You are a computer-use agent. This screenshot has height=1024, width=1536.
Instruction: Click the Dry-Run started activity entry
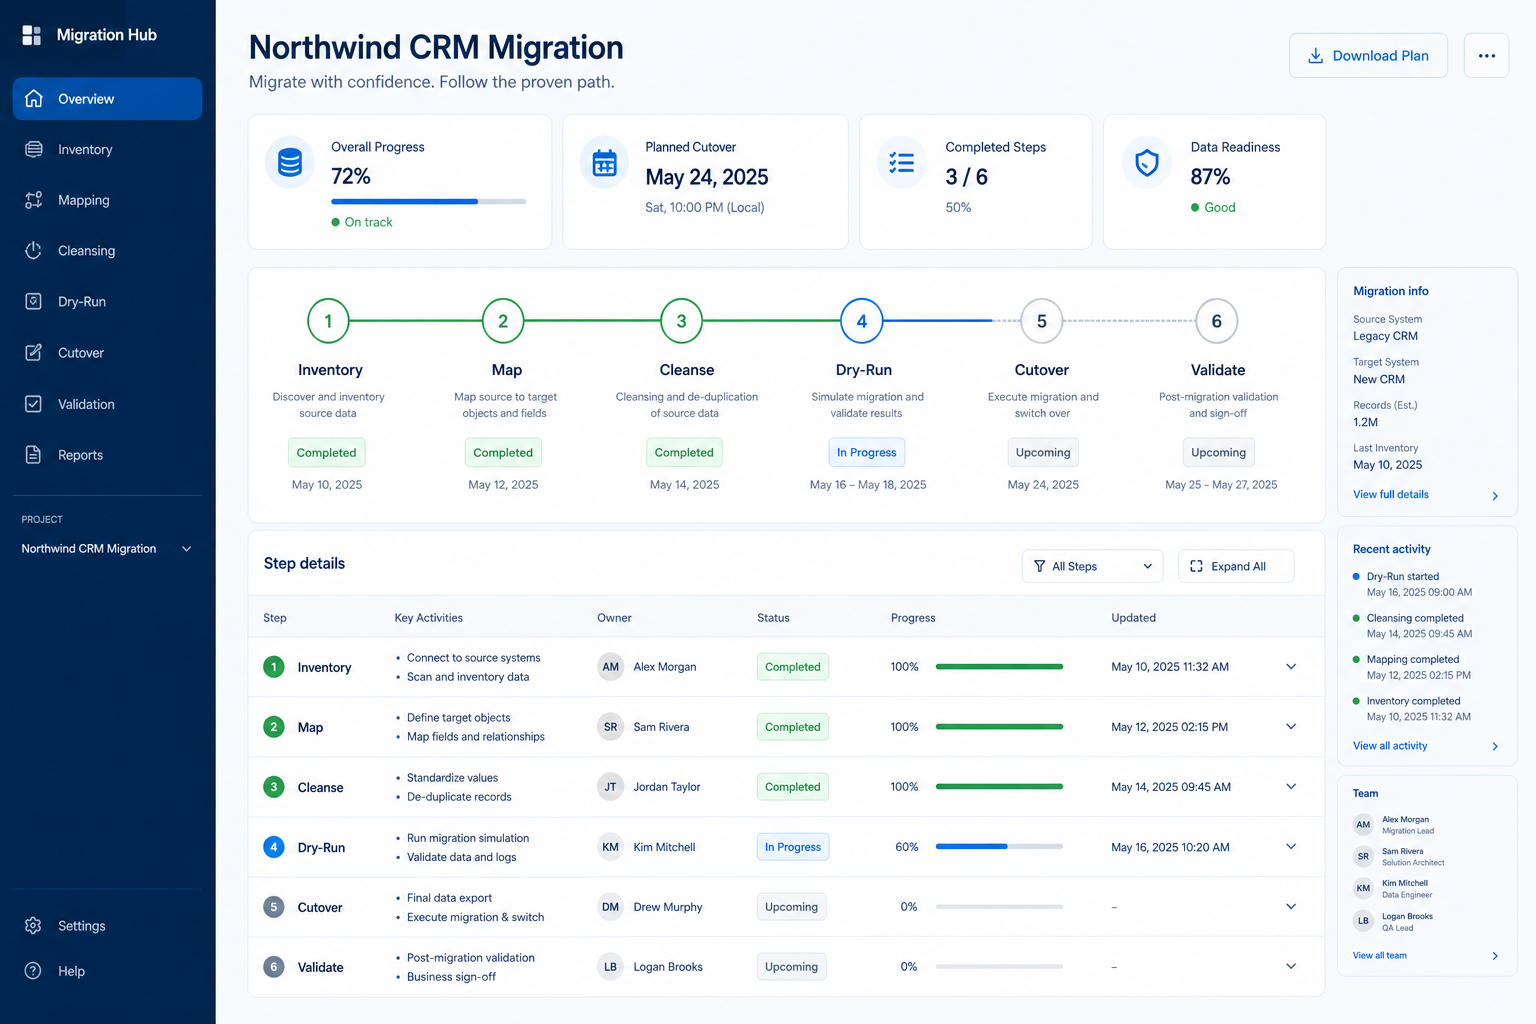(1412, 584)
